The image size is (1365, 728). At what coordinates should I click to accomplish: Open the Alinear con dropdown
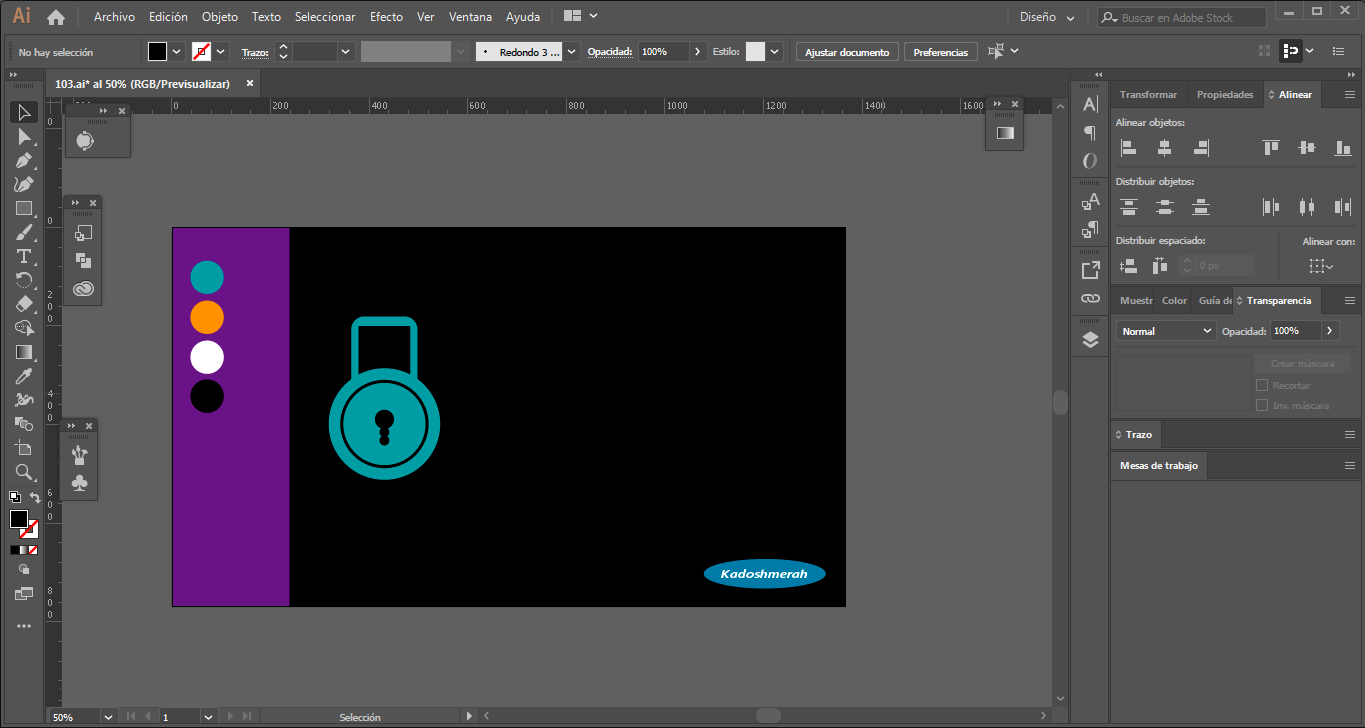(x=1321, y=266)
